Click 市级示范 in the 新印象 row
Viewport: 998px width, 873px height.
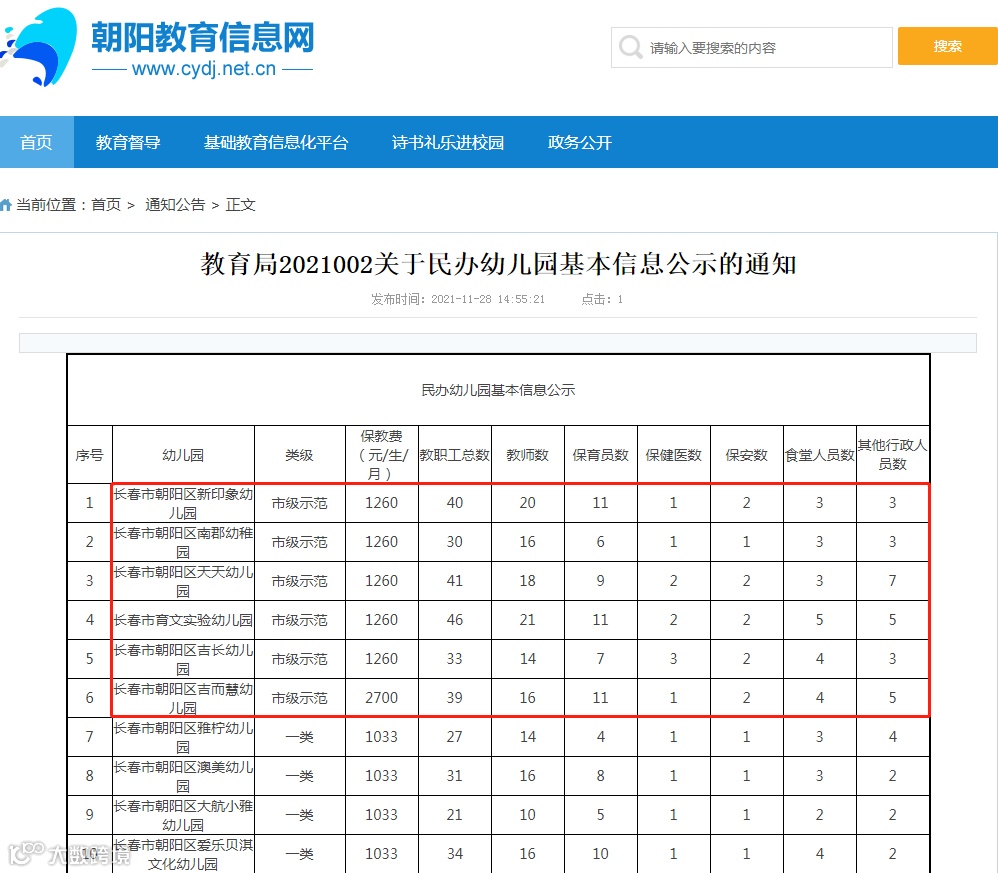click(x=299, y=503)
